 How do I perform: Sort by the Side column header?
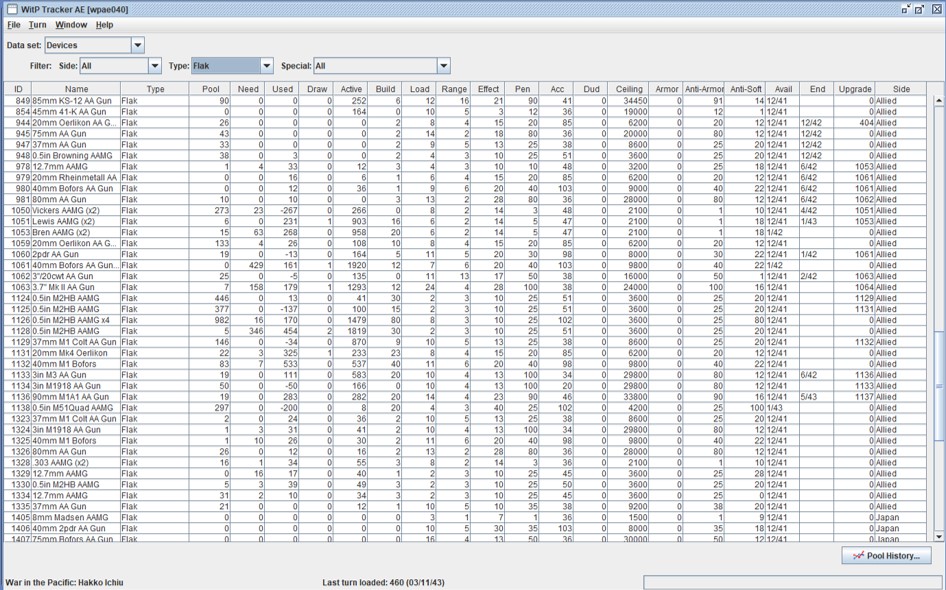(901, 89)
